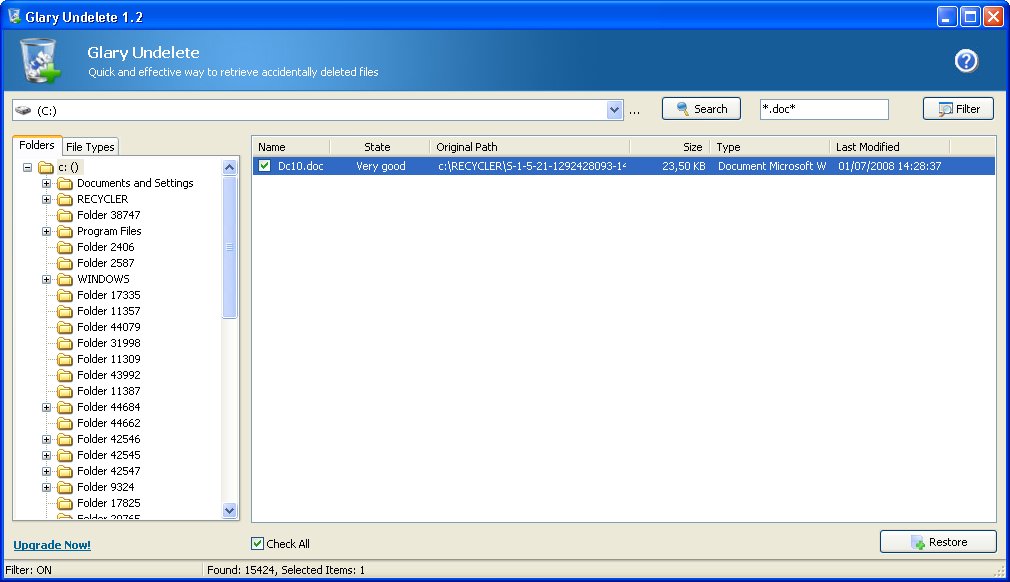Image resolution: width=1010 pixels, height=582 pixels.
Task: Click the c: () root folder icon
Action: pyautogui.click(x=46, y=167)
